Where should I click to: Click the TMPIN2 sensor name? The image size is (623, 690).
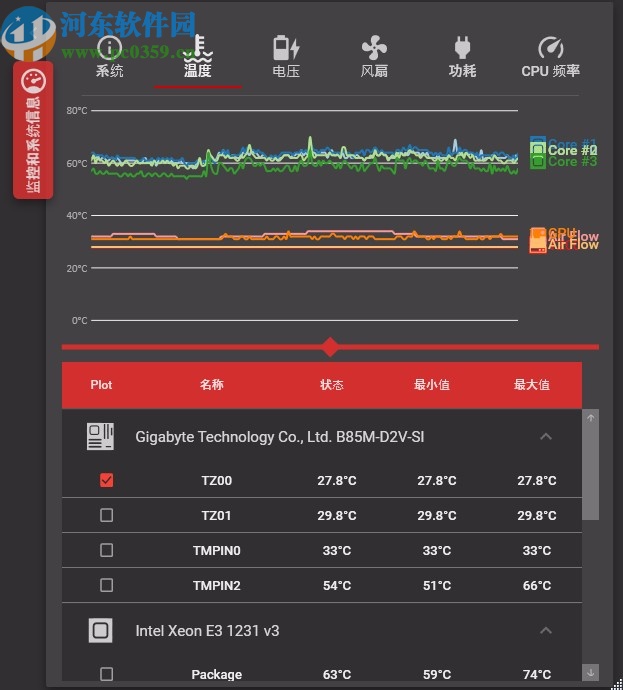coord(216,586)
